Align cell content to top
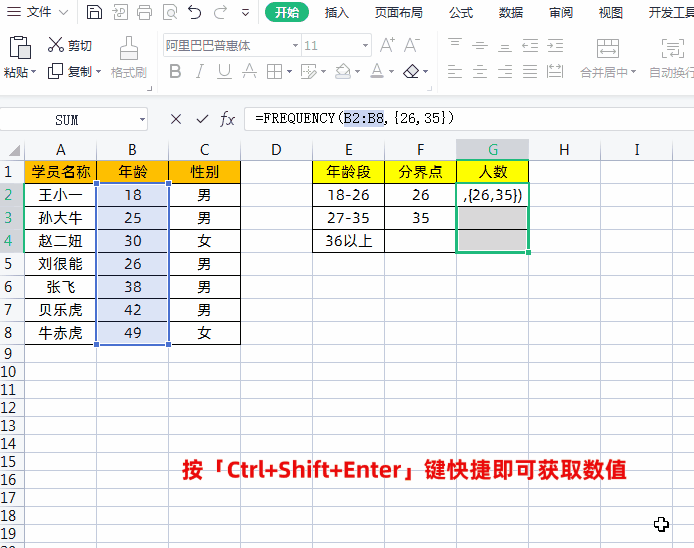 point(455,45)
